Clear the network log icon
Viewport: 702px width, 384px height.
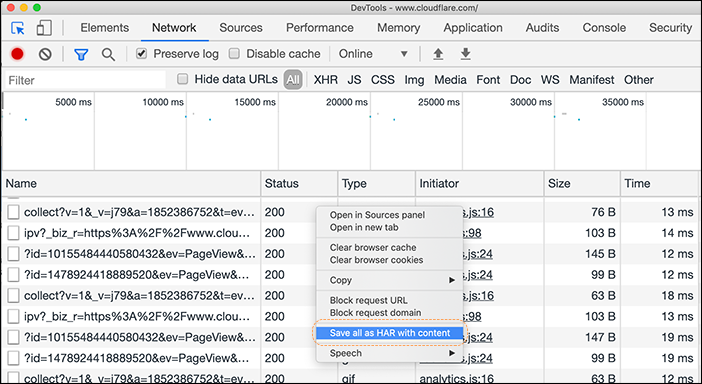45,54
